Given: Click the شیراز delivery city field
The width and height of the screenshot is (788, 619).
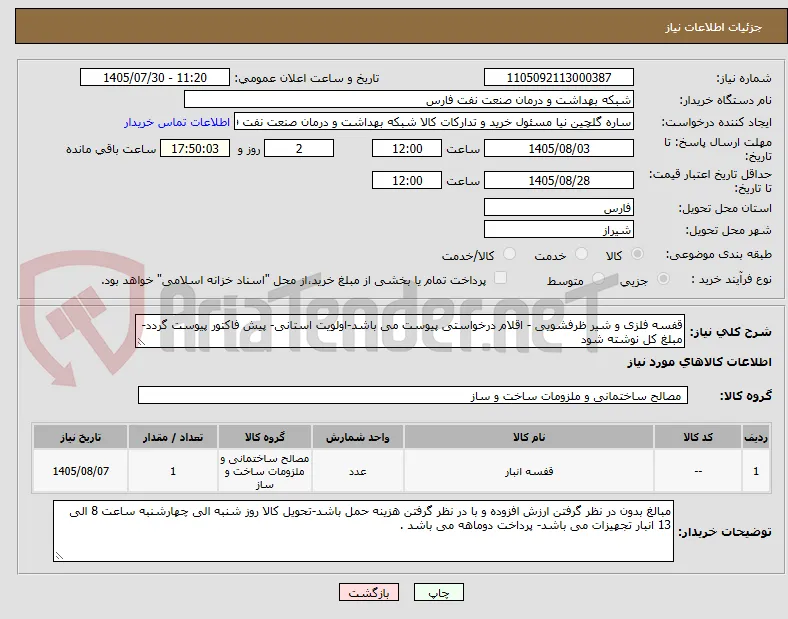Looking at the screenshot, I should pos(558,230).
